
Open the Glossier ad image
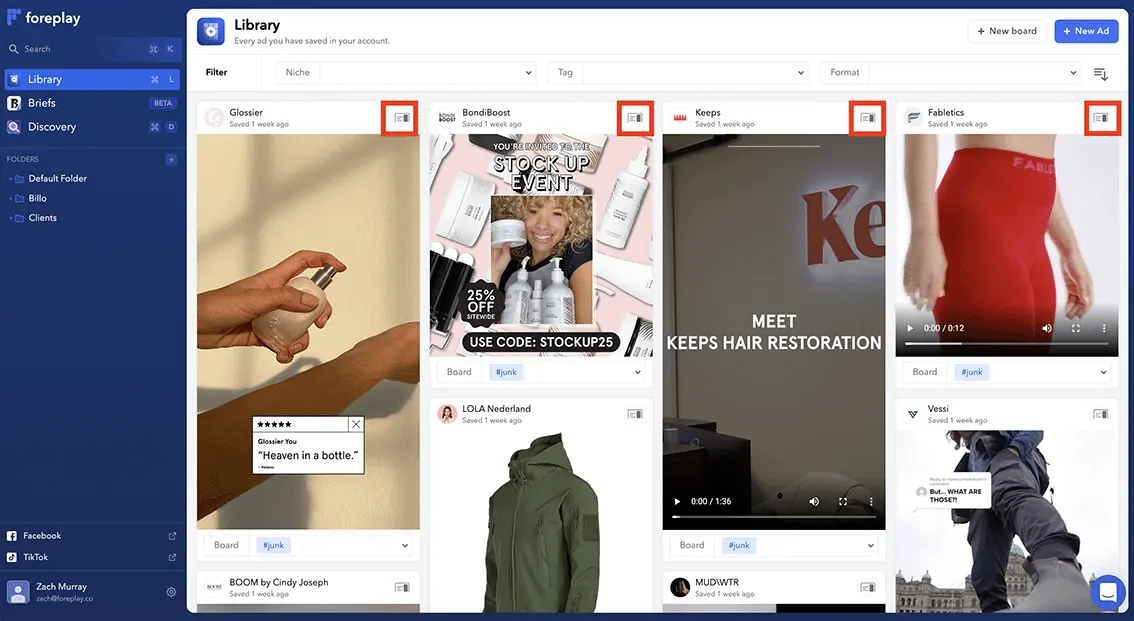click(308, 332)
